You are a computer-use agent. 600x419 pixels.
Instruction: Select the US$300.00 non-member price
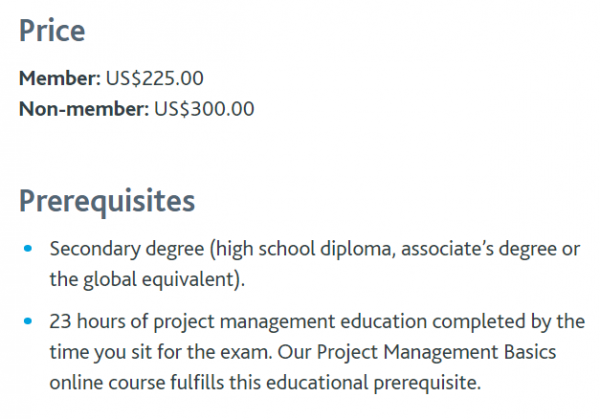[204, 107]
